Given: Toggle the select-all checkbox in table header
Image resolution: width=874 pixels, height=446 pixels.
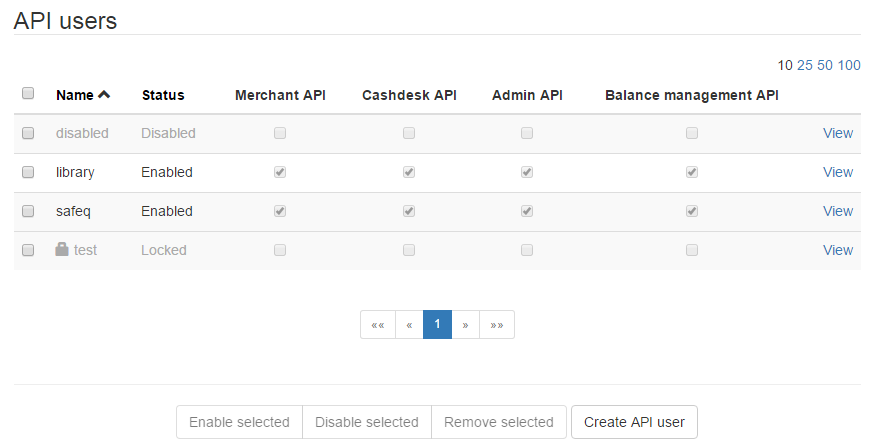Looking at the screenshot, I should [x=28, y=94].
